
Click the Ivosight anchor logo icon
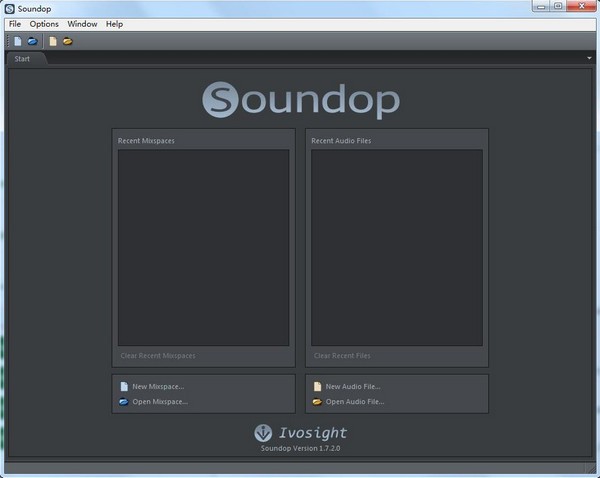(x=263, y=433)
